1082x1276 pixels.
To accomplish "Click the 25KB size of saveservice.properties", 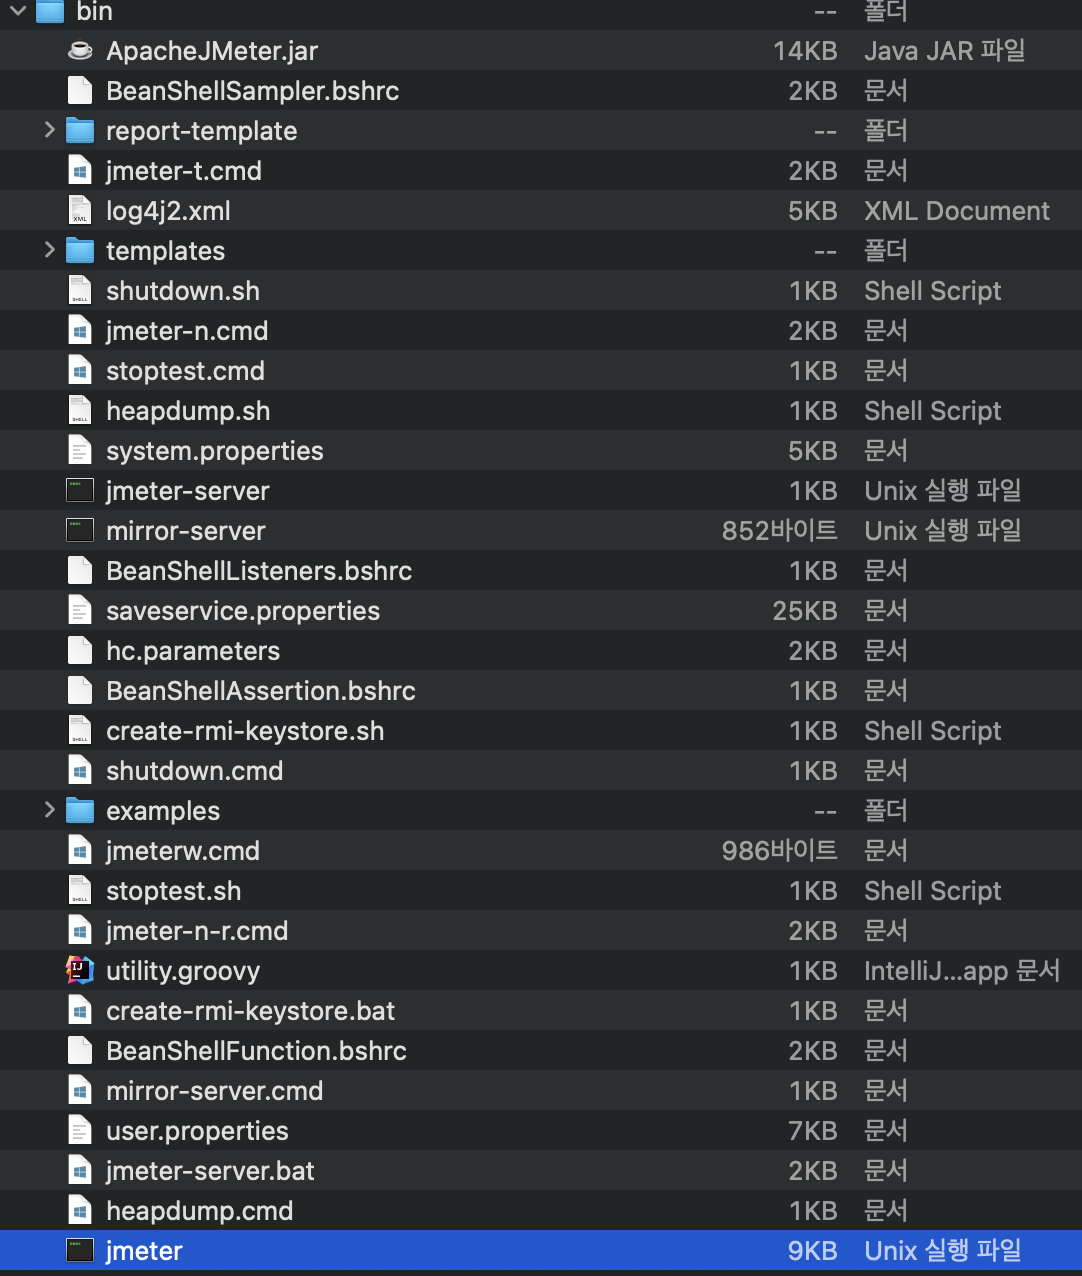I will 805,611.
